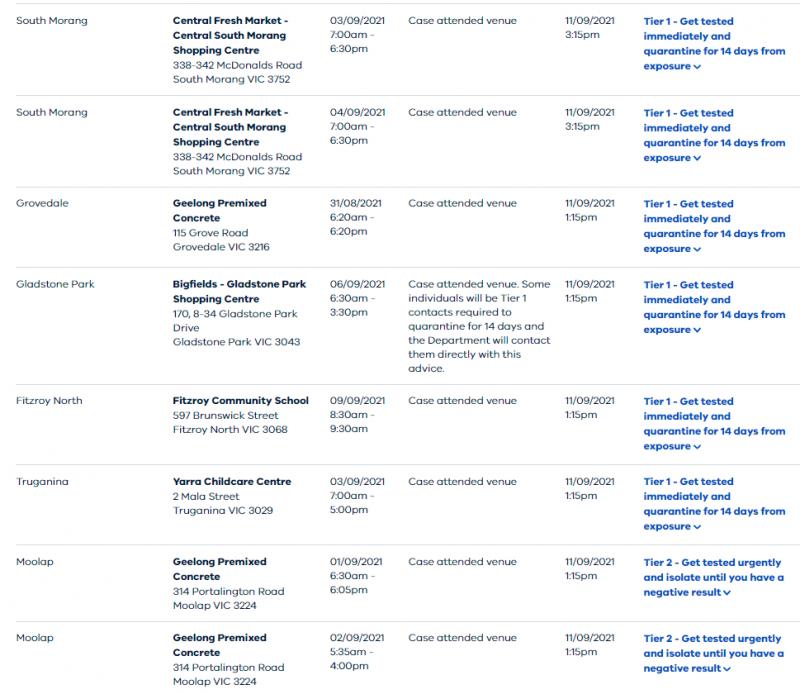The image size is (800, 694).
Task: Click chevron beside Gladstone Park Tier 1 exposure
Action: click(x=697, y=331)
